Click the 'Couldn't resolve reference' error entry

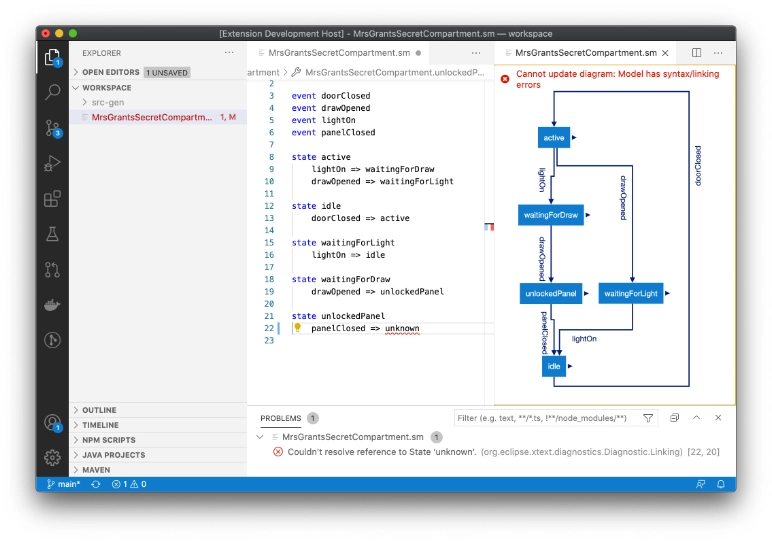(497, 452)
